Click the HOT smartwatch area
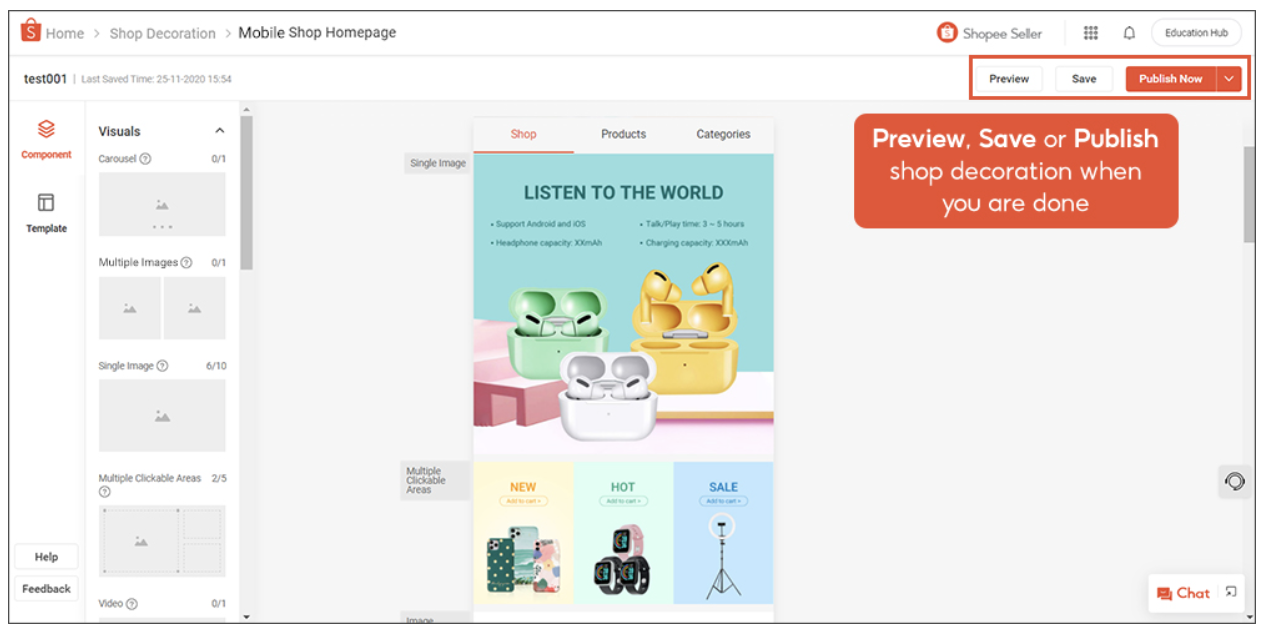Image resolution: width=1264 pixels, height=630 pixels. pos(623,532)
